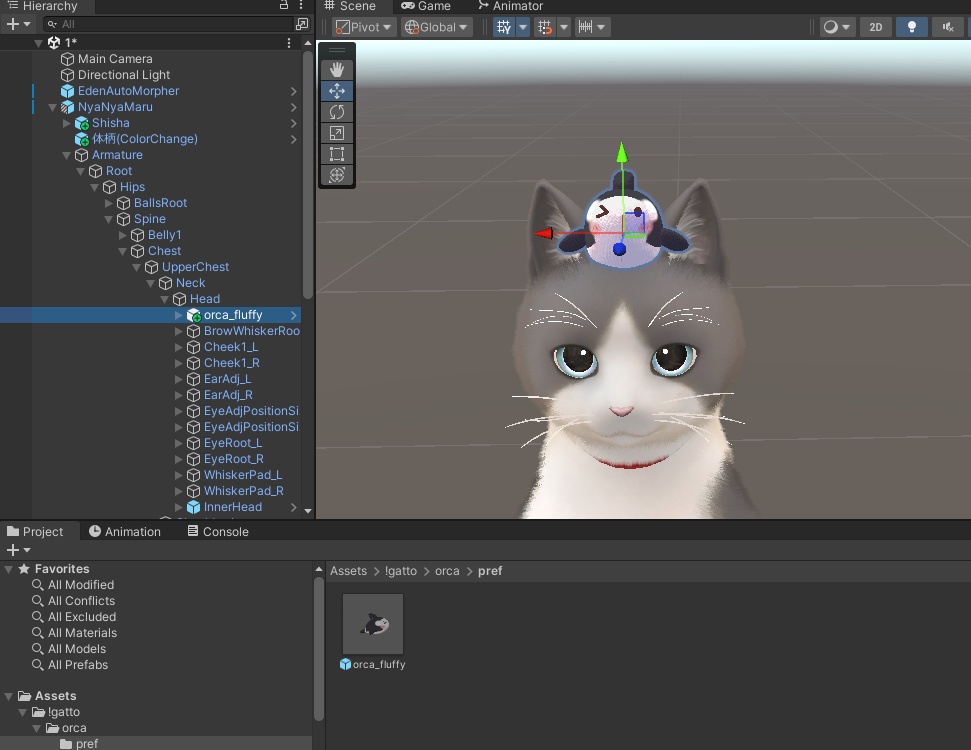Click Hierarchy scrollbar down arrow

[308, 512]
